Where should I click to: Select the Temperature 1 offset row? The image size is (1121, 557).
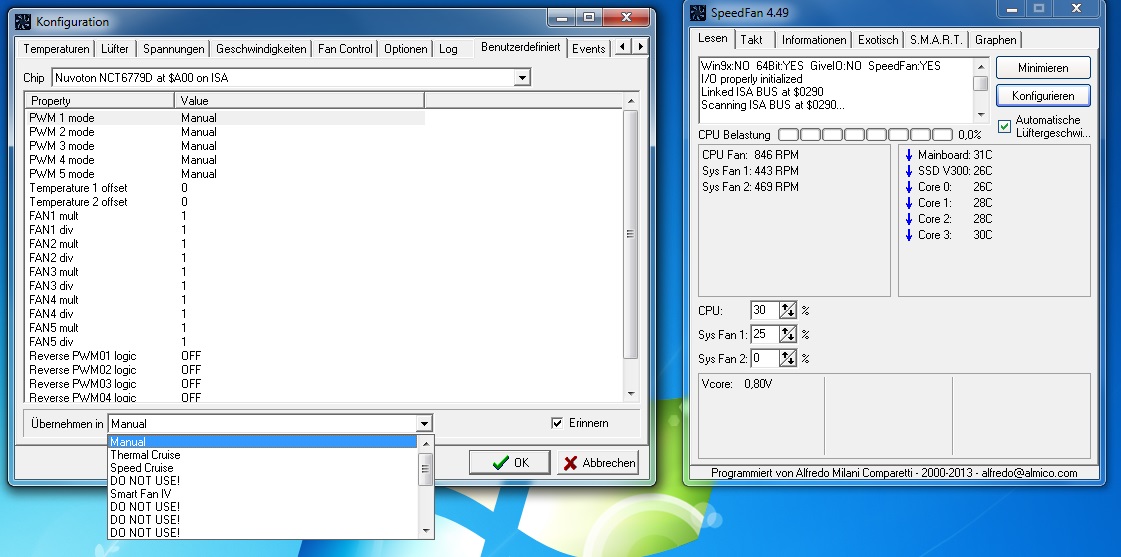(224, 188)
